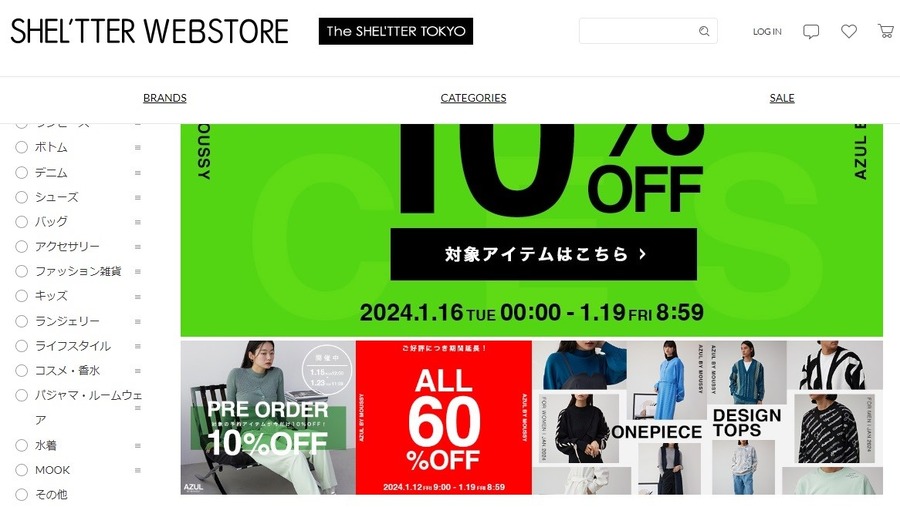Open the CATEGORIES menu

473,98
